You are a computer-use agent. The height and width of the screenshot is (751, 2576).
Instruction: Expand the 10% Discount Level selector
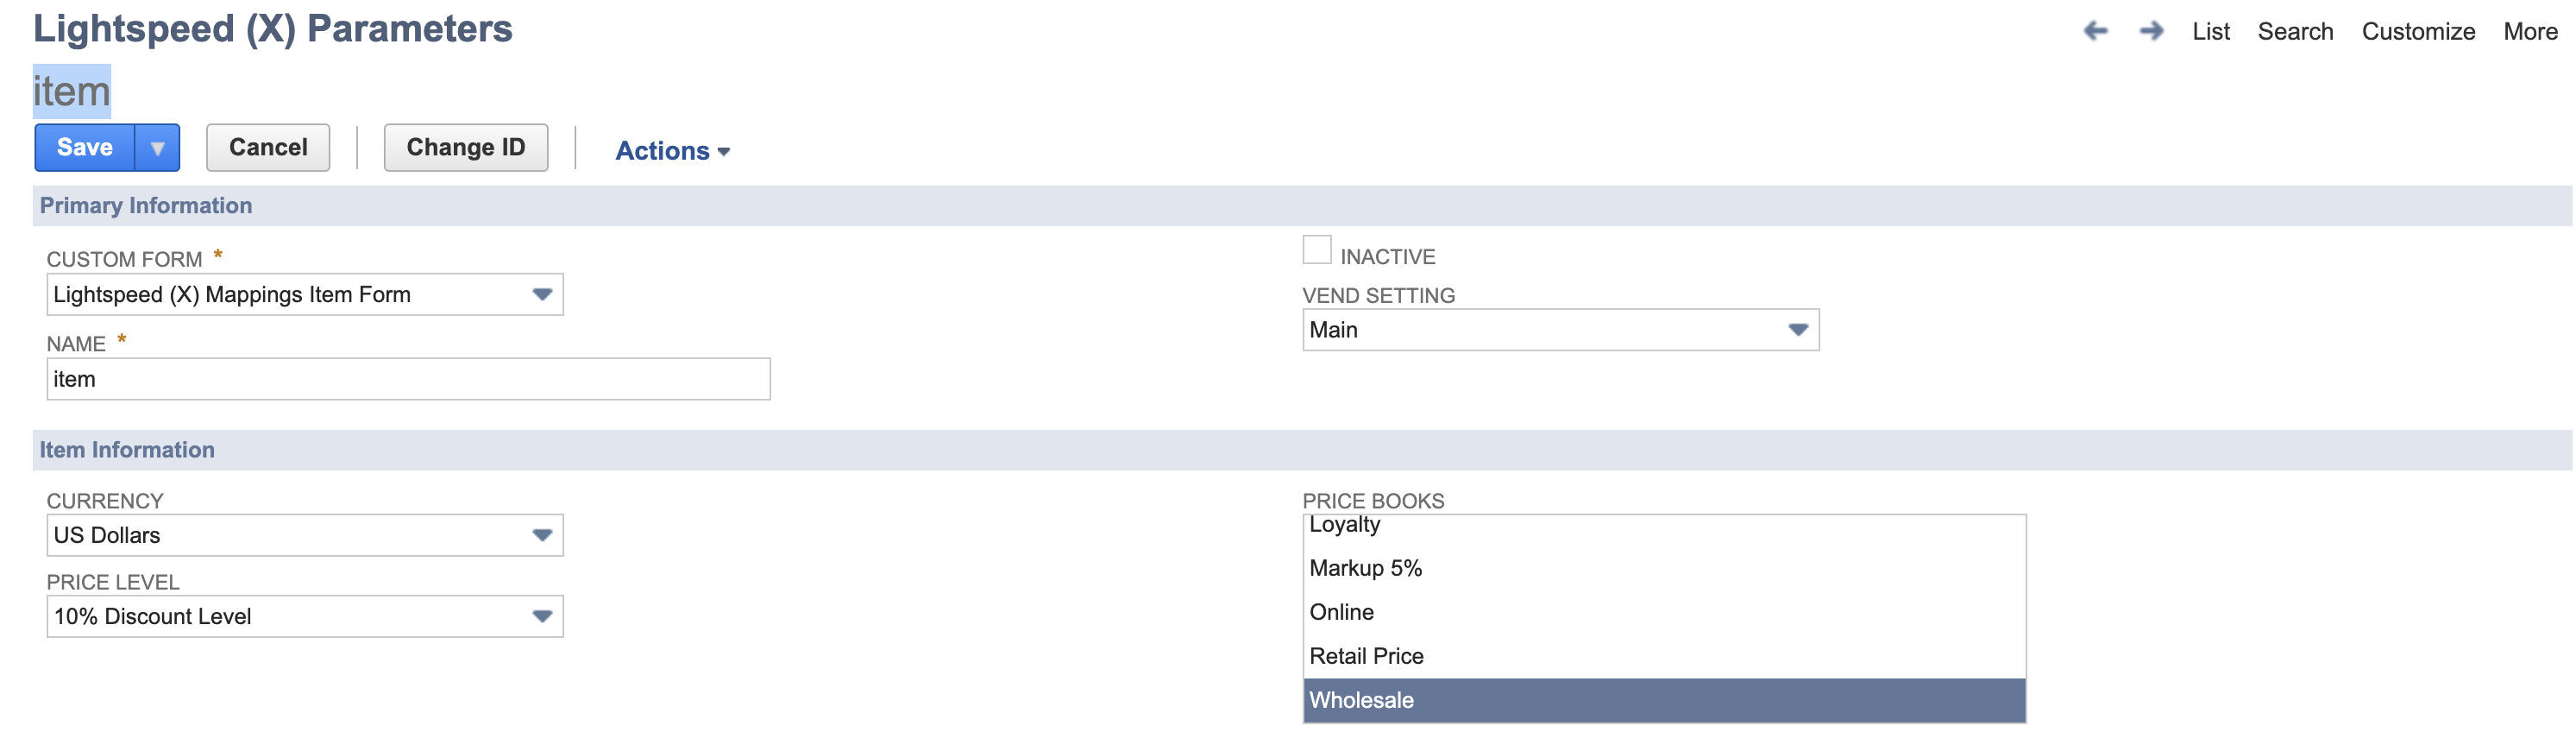point(300,616)
